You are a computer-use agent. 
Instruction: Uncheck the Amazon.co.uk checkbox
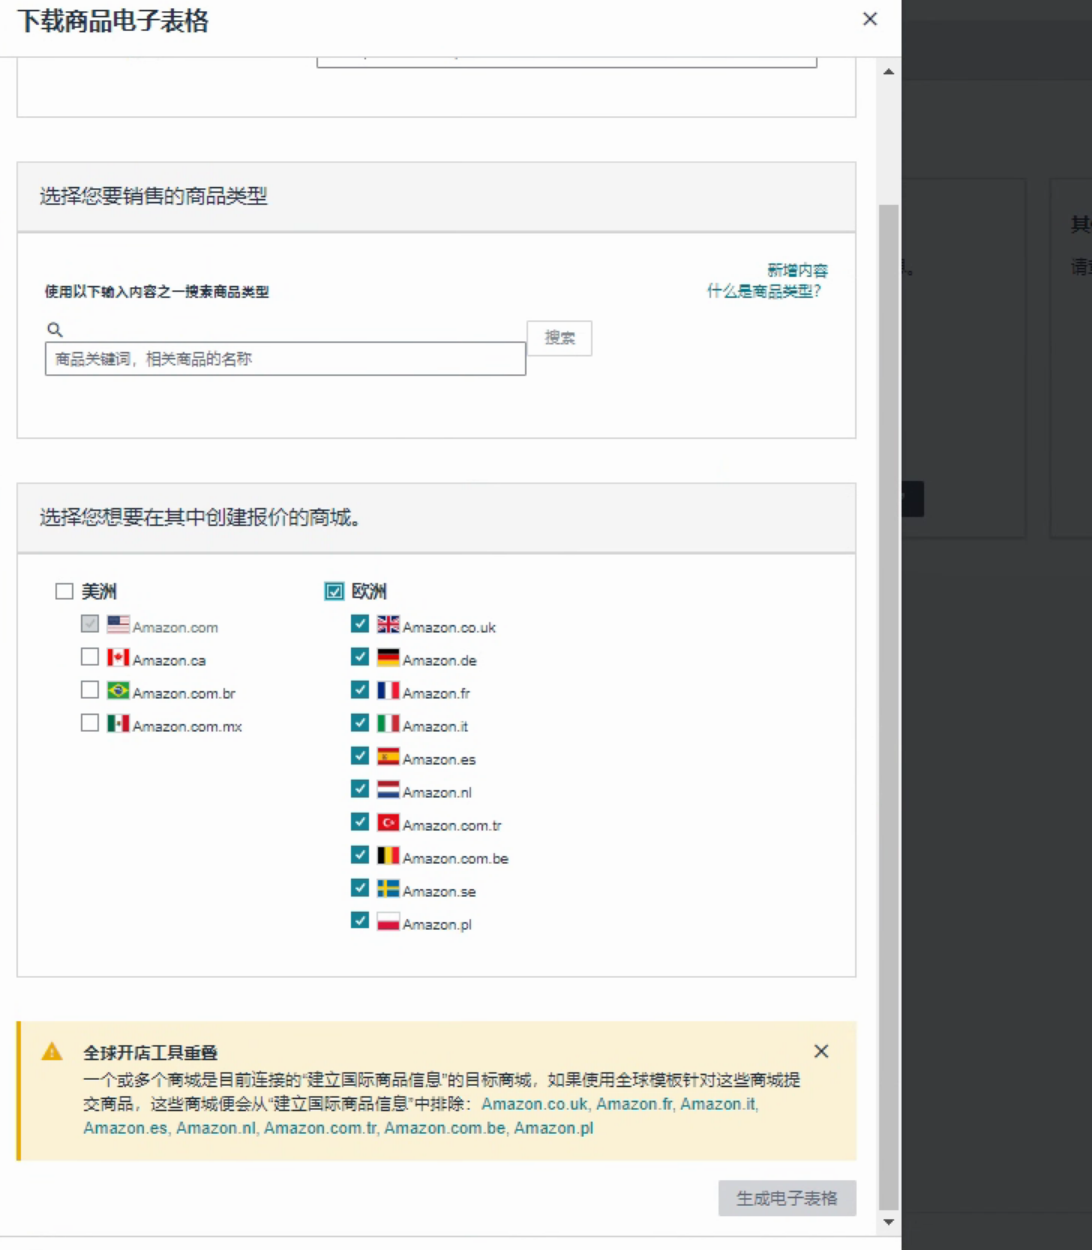point(360,624)
